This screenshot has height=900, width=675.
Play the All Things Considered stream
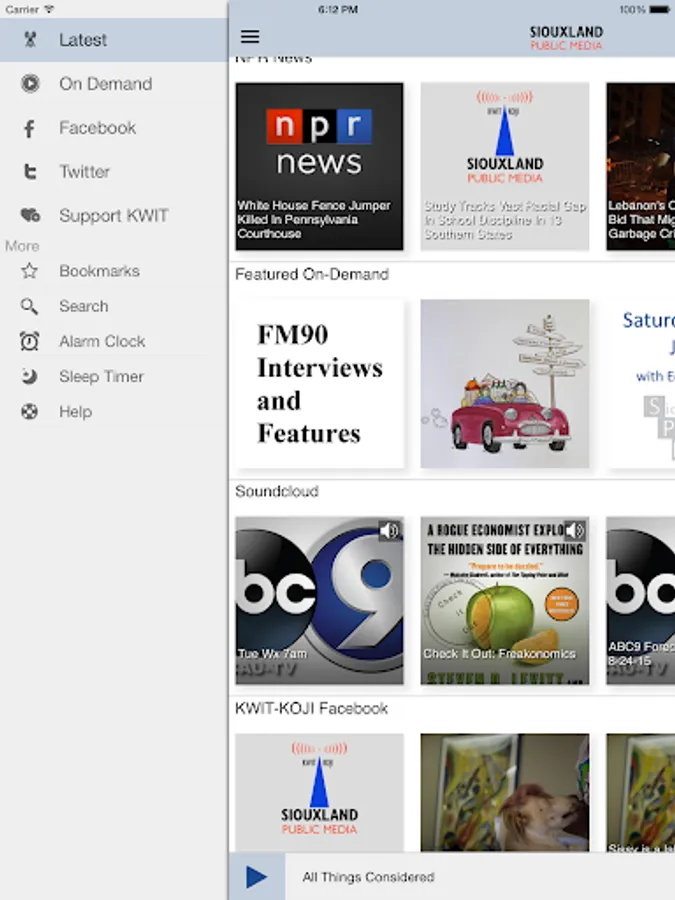coord(256,876)
